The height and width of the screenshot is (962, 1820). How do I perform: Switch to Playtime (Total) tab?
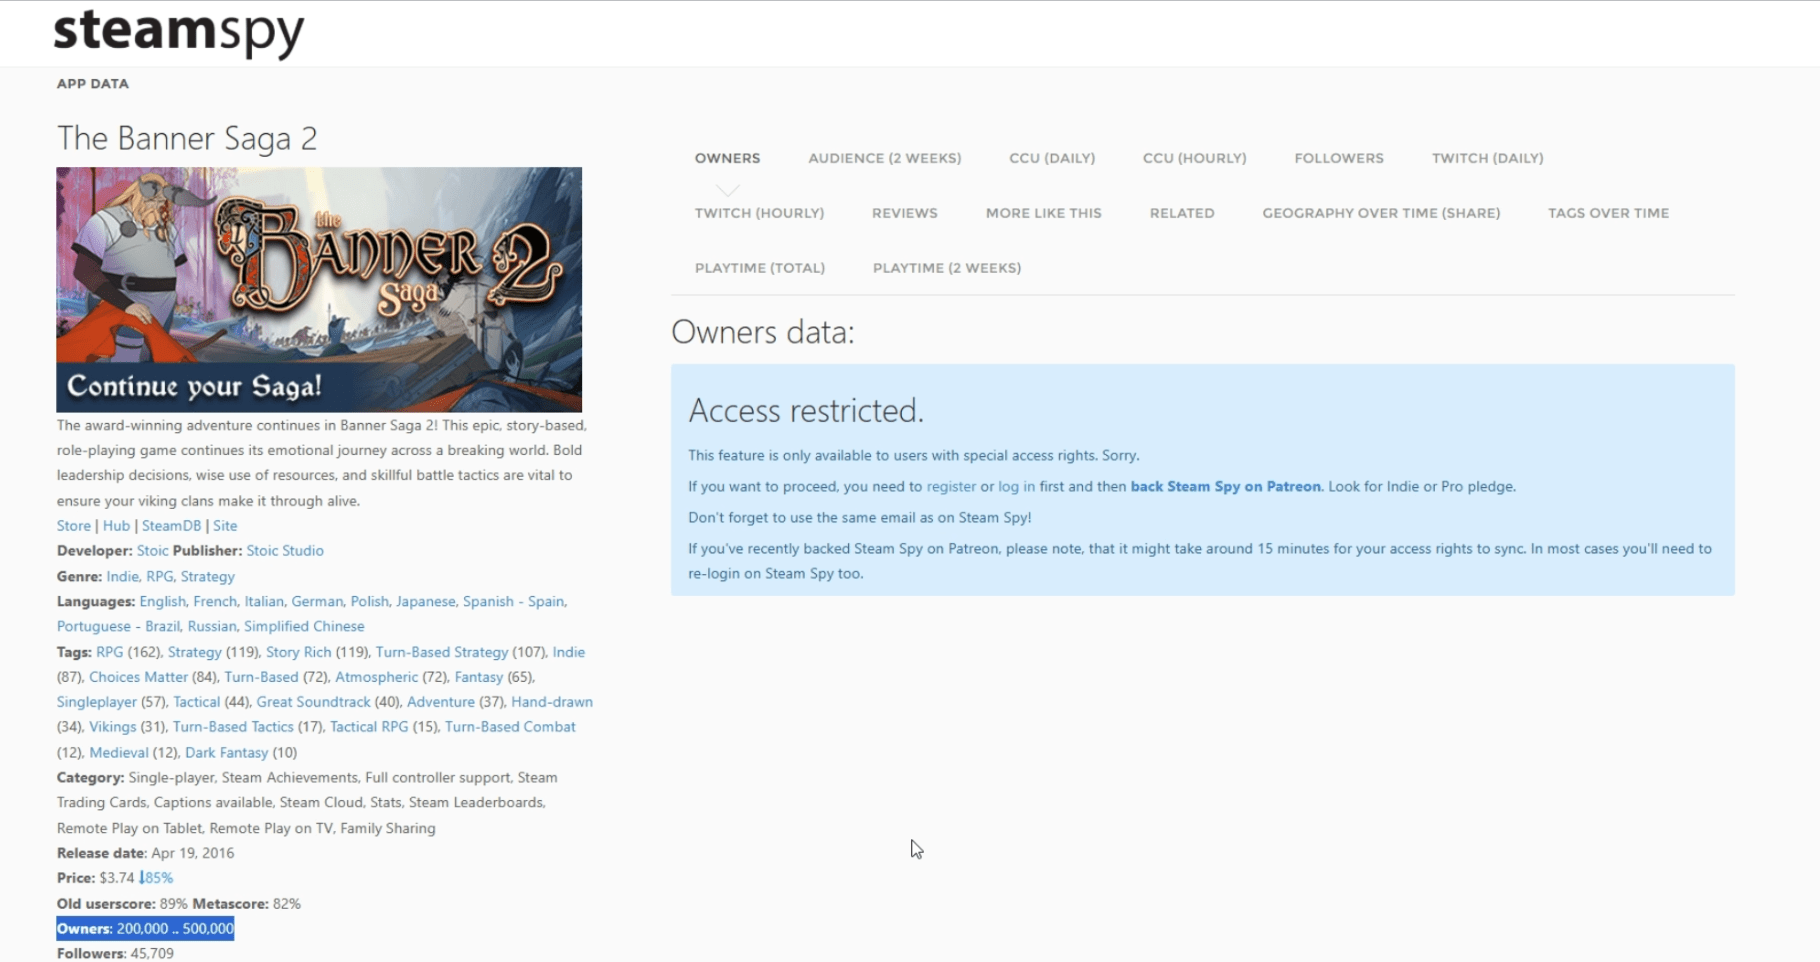click(759, 268)
